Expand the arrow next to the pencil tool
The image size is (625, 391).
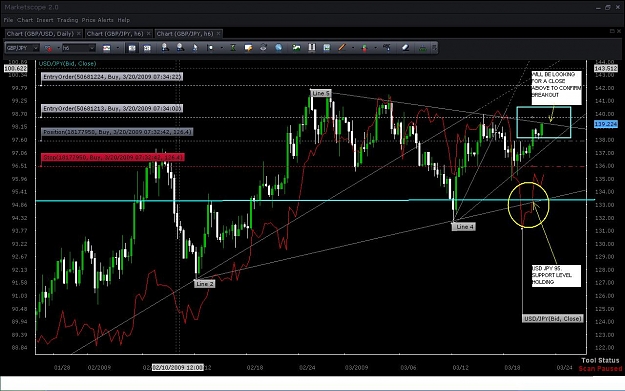[x=353, y=48]
